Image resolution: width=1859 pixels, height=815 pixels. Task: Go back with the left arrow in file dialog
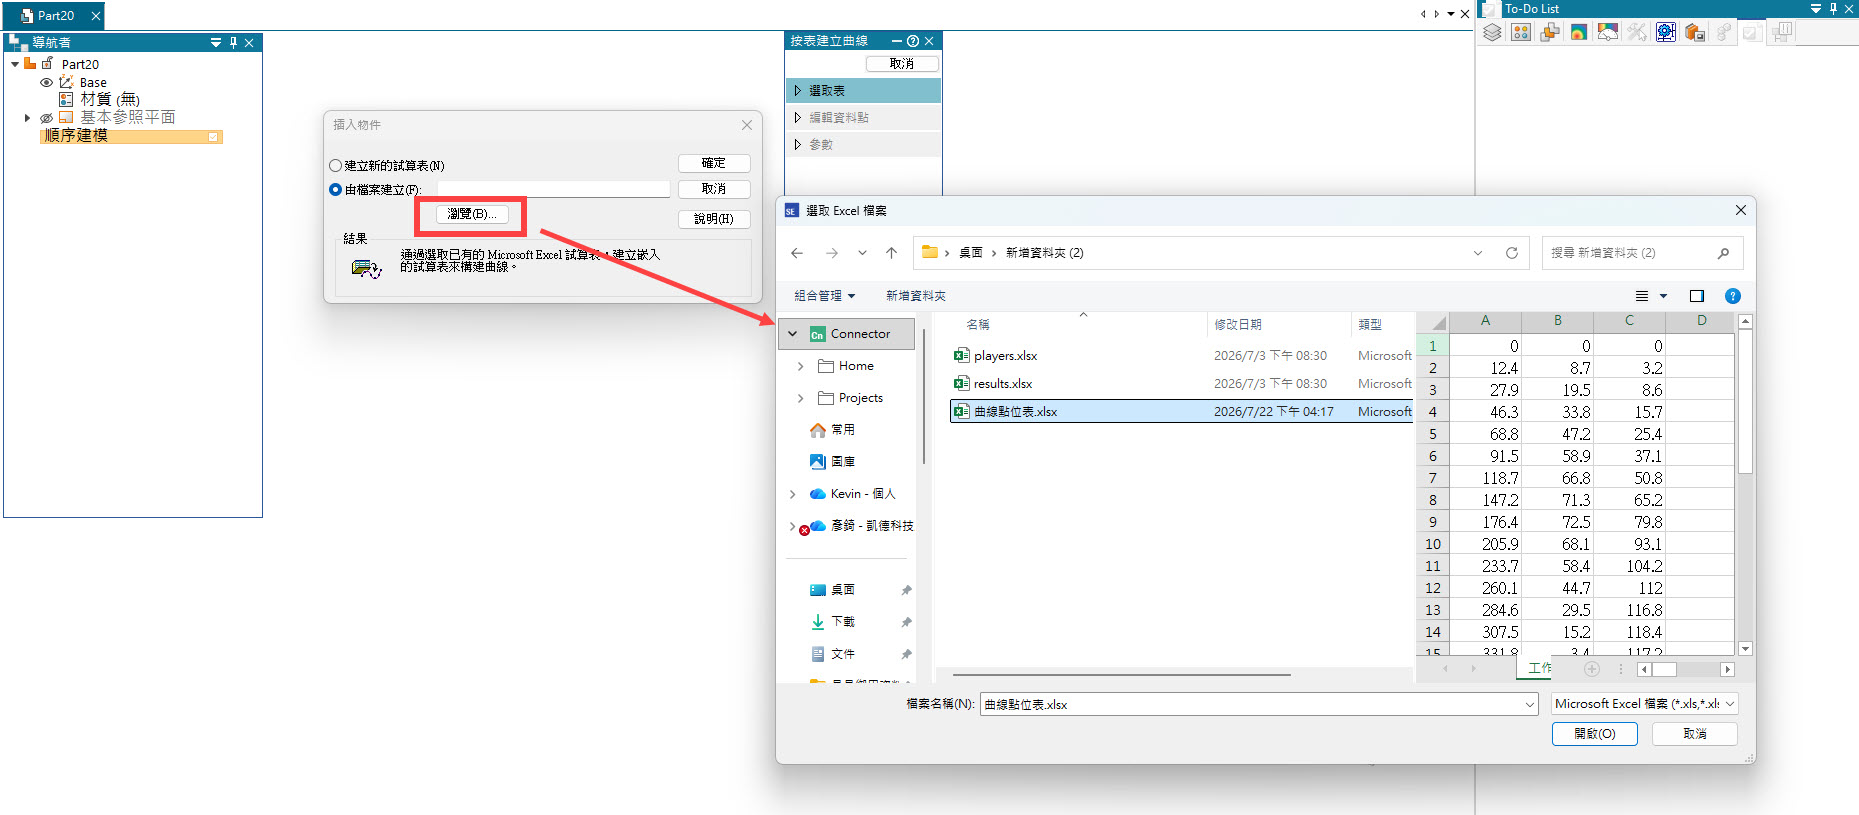[797, 253]
